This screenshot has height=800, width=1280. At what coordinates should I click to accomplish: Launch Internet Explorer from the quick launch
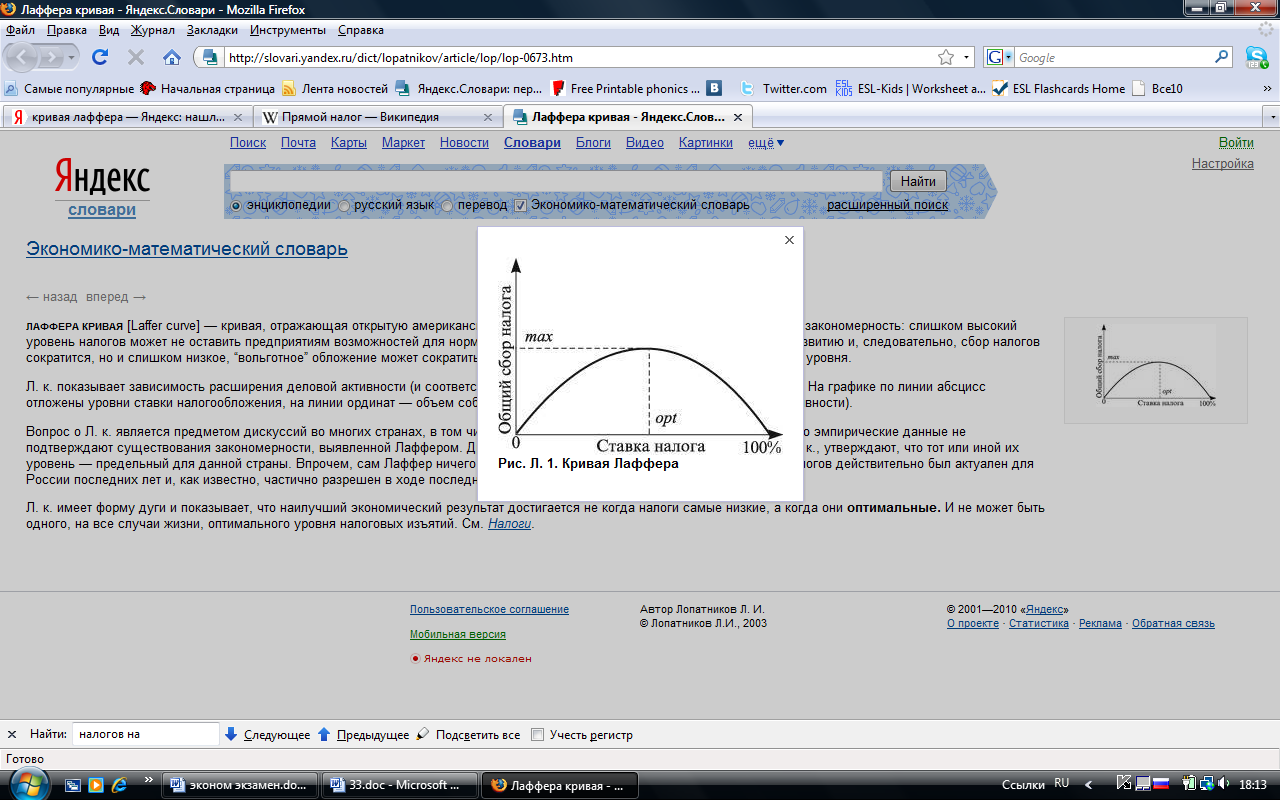point(119,784)
